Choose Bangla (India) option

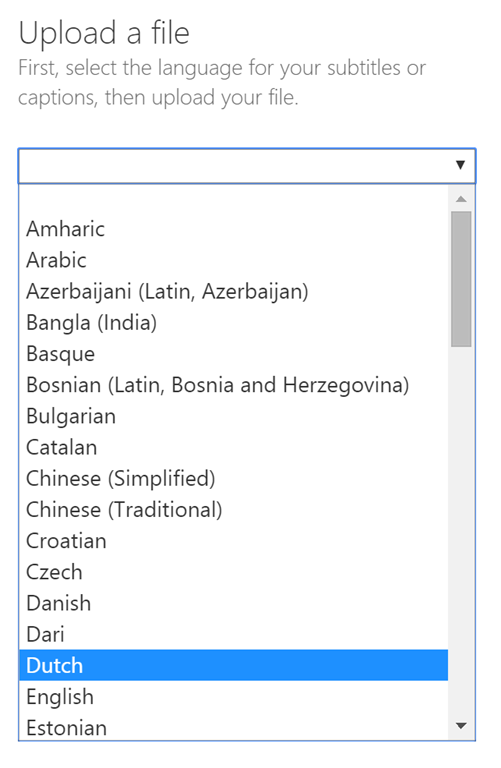pos(234,323)
